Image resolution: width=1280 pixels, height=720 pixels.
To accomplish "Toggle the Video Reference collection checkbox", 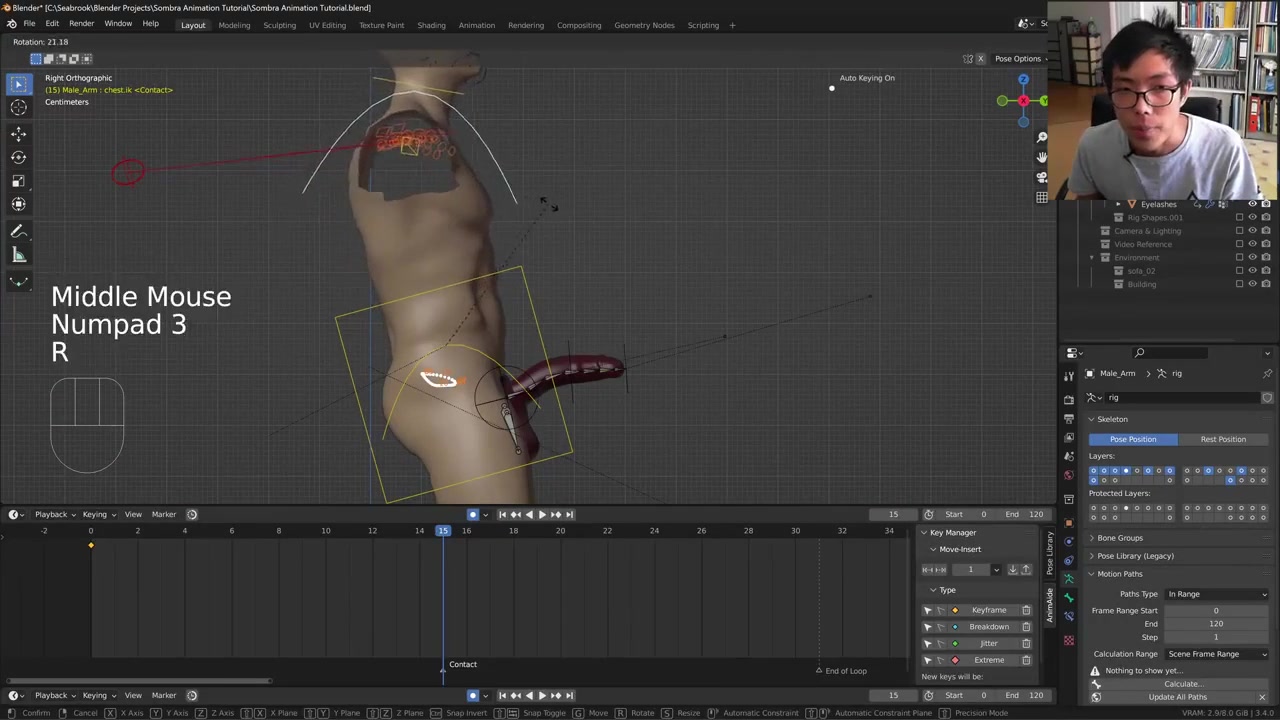I will click(1239, 244).
